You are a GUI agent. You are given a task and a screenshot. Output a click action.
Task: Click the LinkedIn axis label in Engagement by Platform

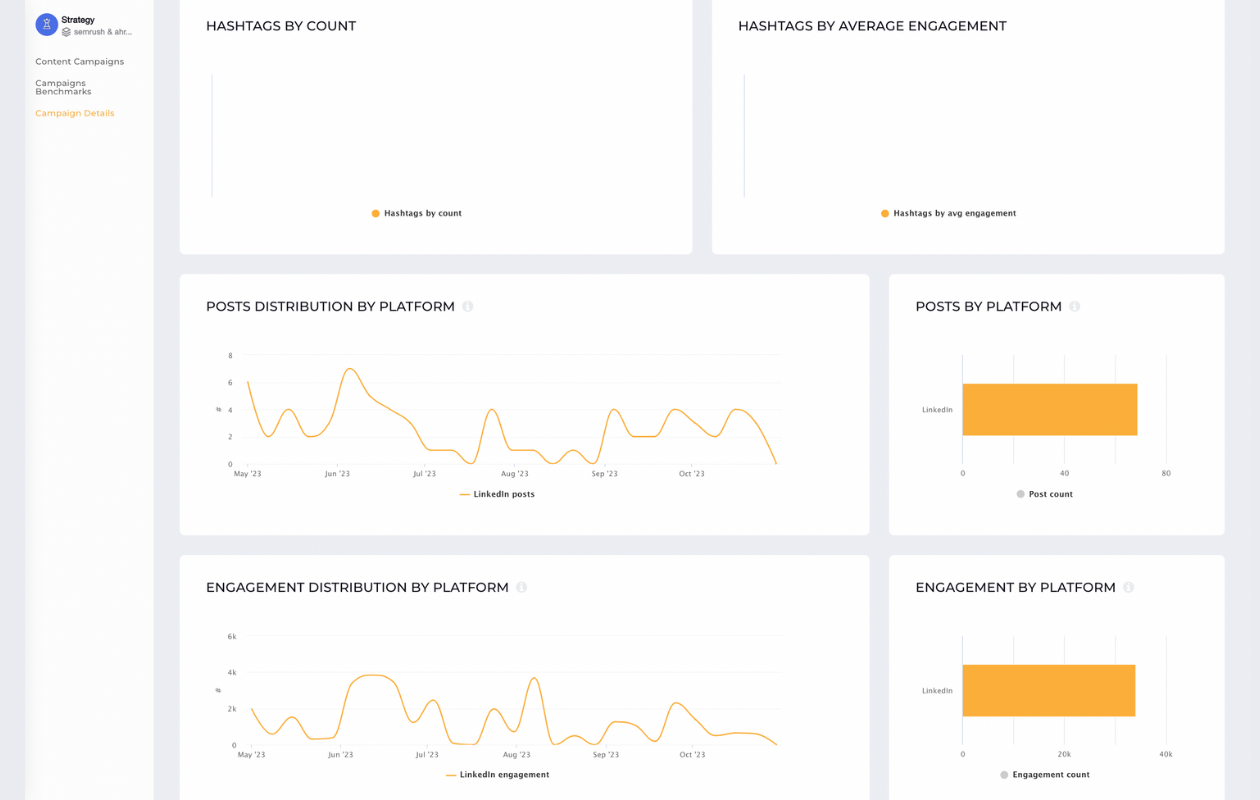(x=937, y=691)
